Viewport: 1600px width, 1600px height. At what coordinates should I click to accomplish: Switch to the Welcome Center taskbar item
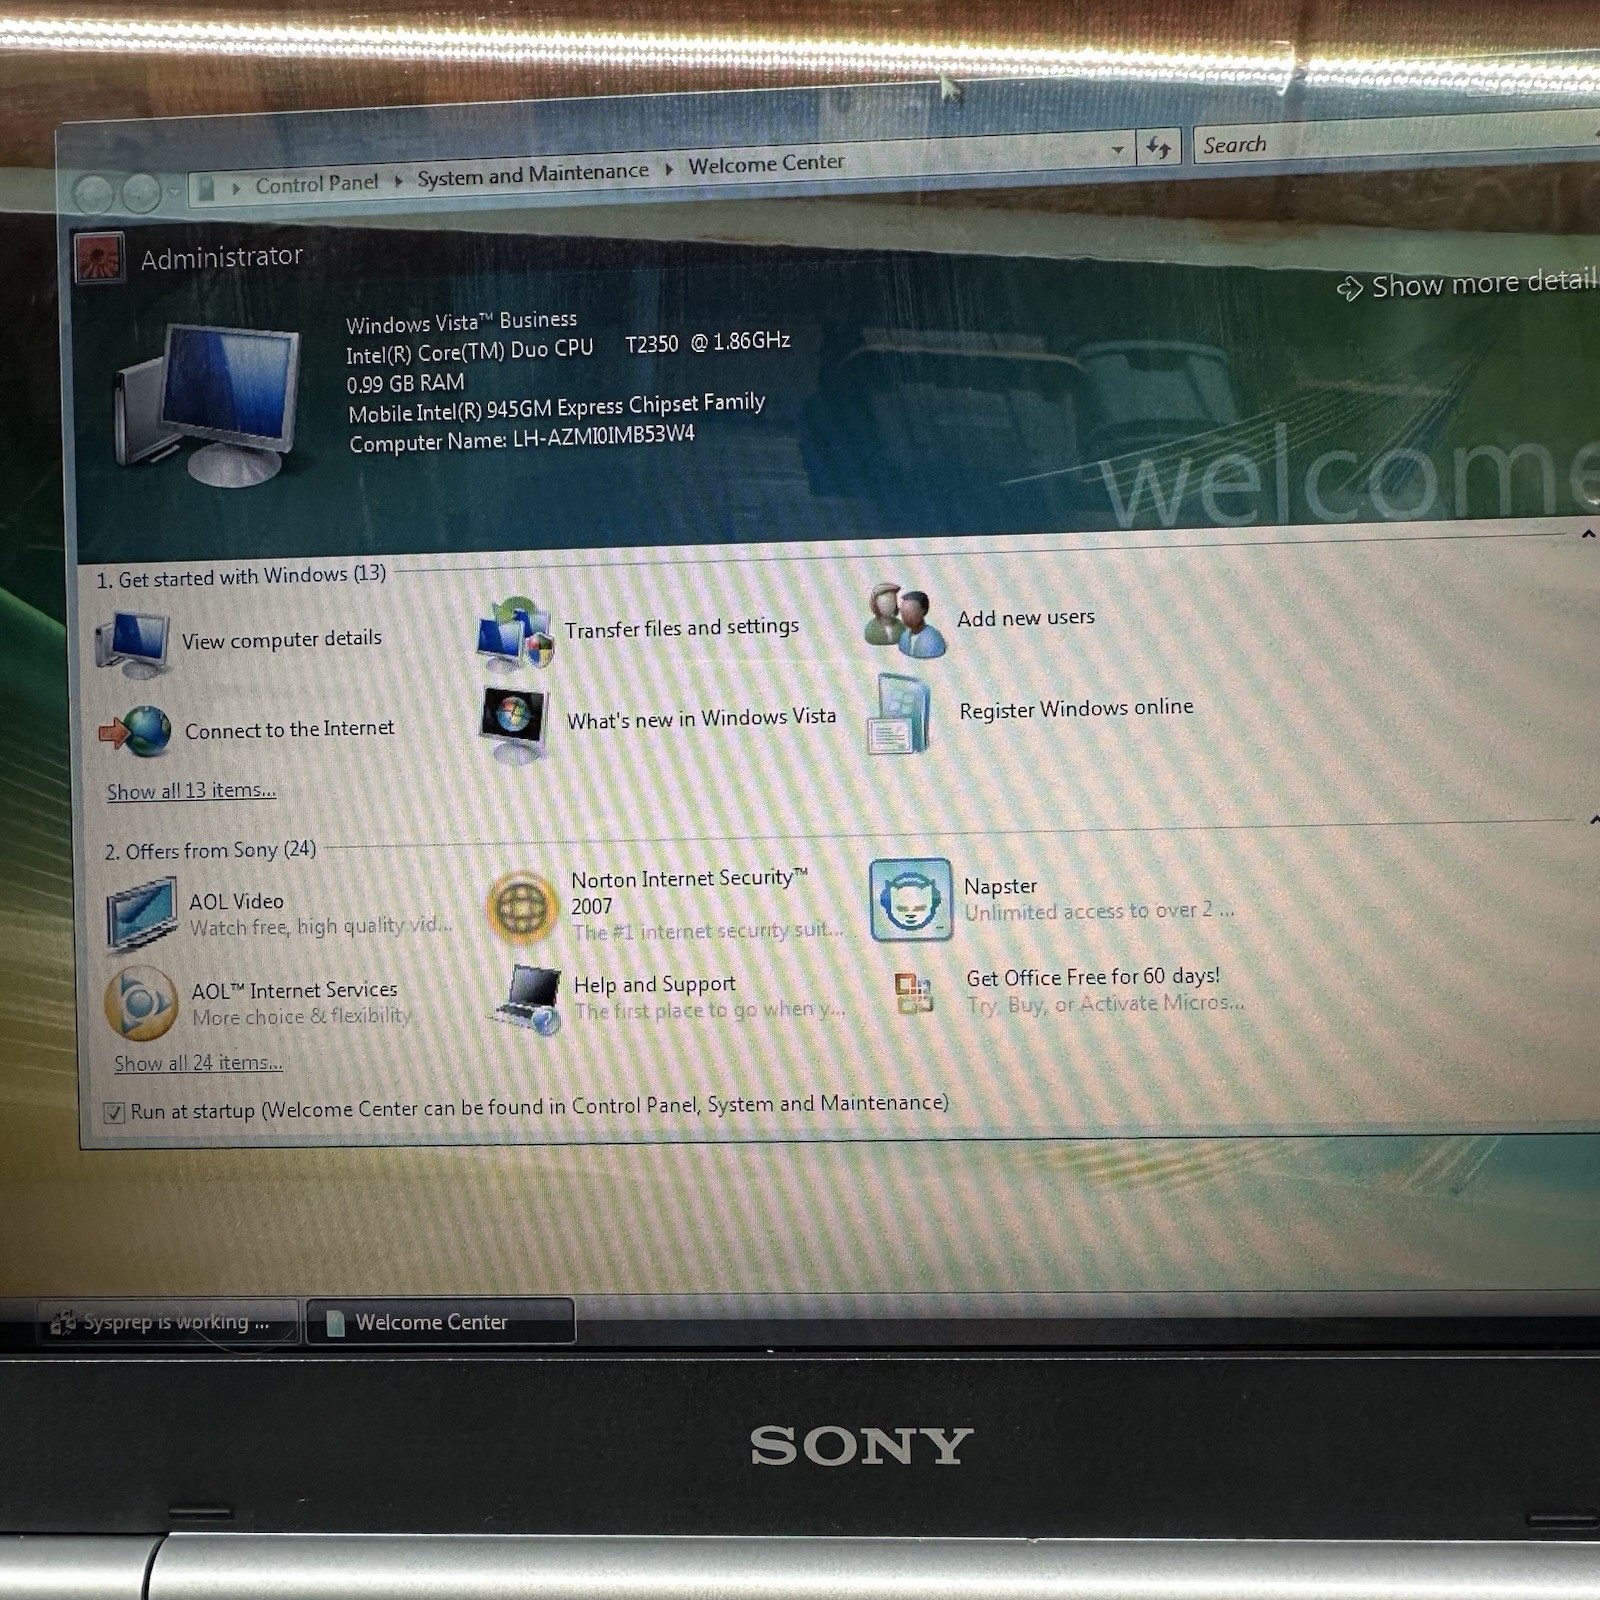coord(440,1321)
